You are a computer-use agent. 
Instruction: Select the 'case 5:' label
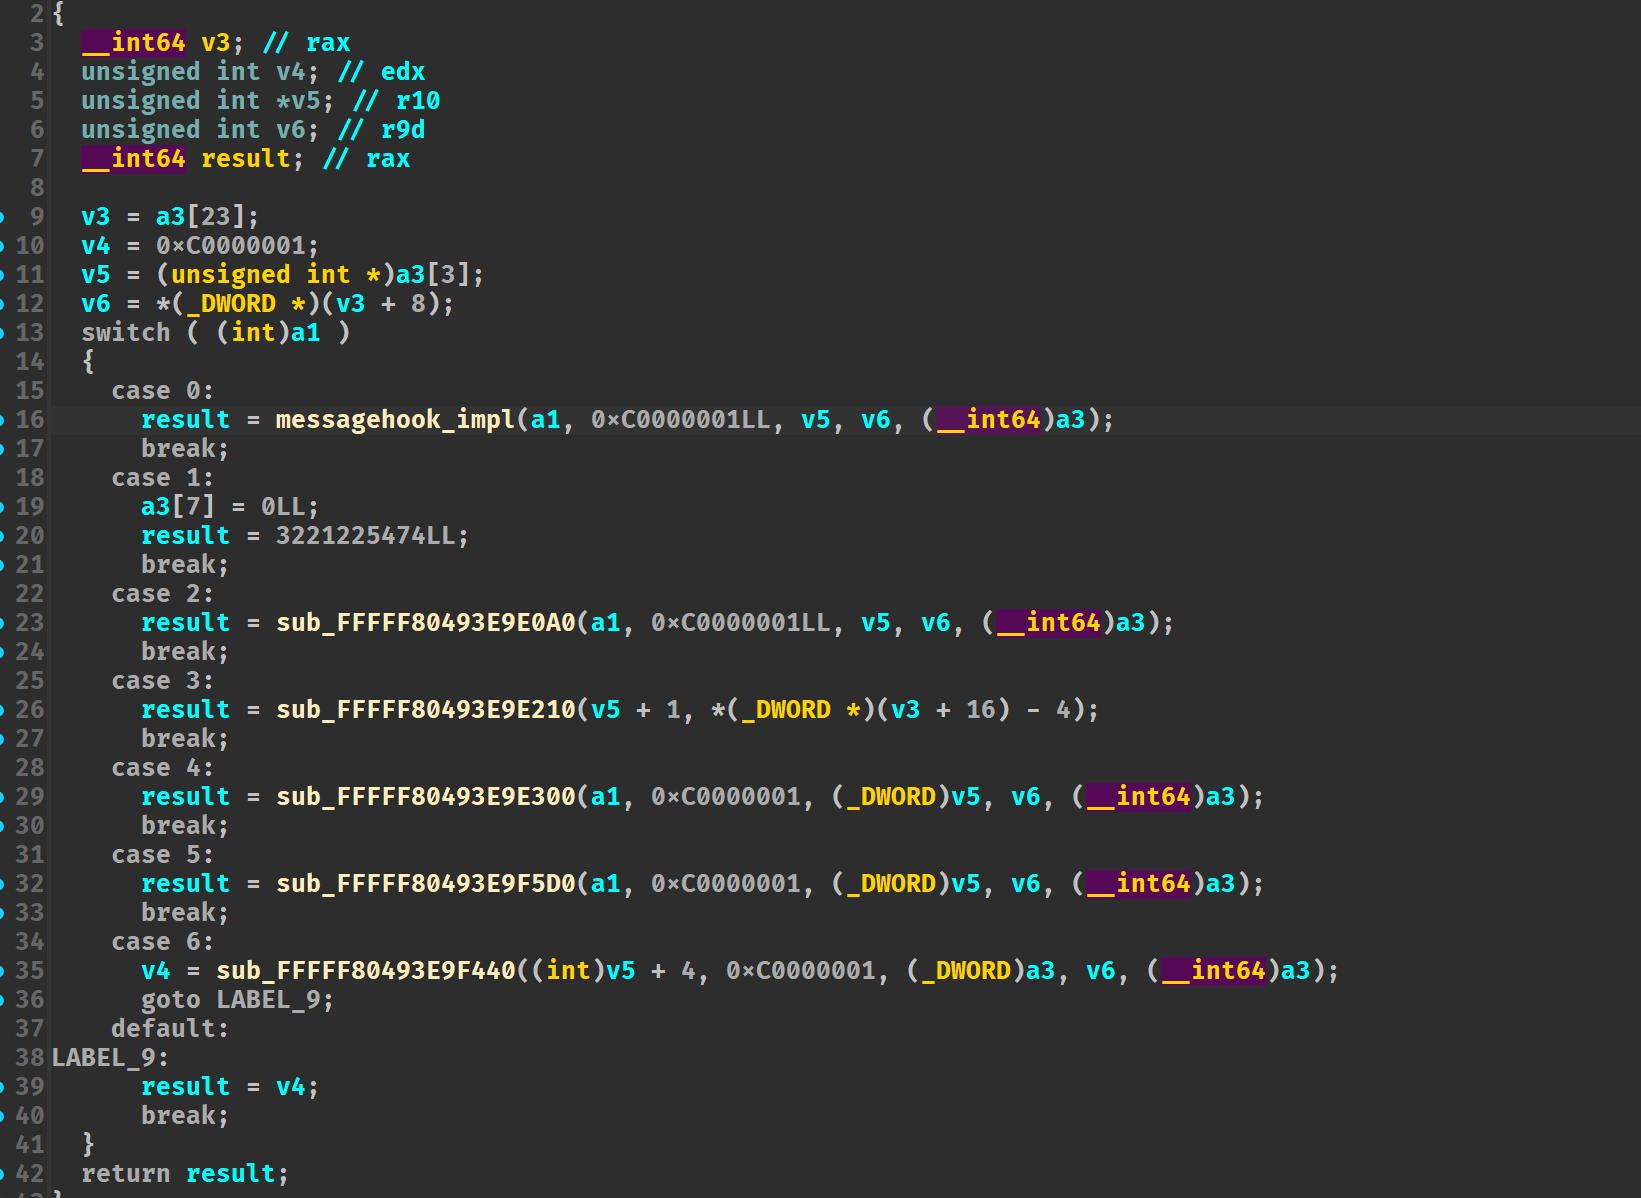coord(162,854)
